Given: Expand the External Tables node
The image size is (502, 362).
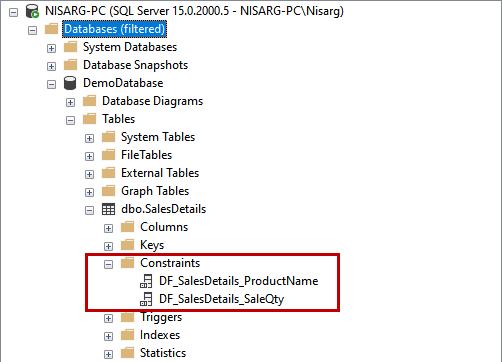Looking at the screenshot, I should click(x=89, y=175).
